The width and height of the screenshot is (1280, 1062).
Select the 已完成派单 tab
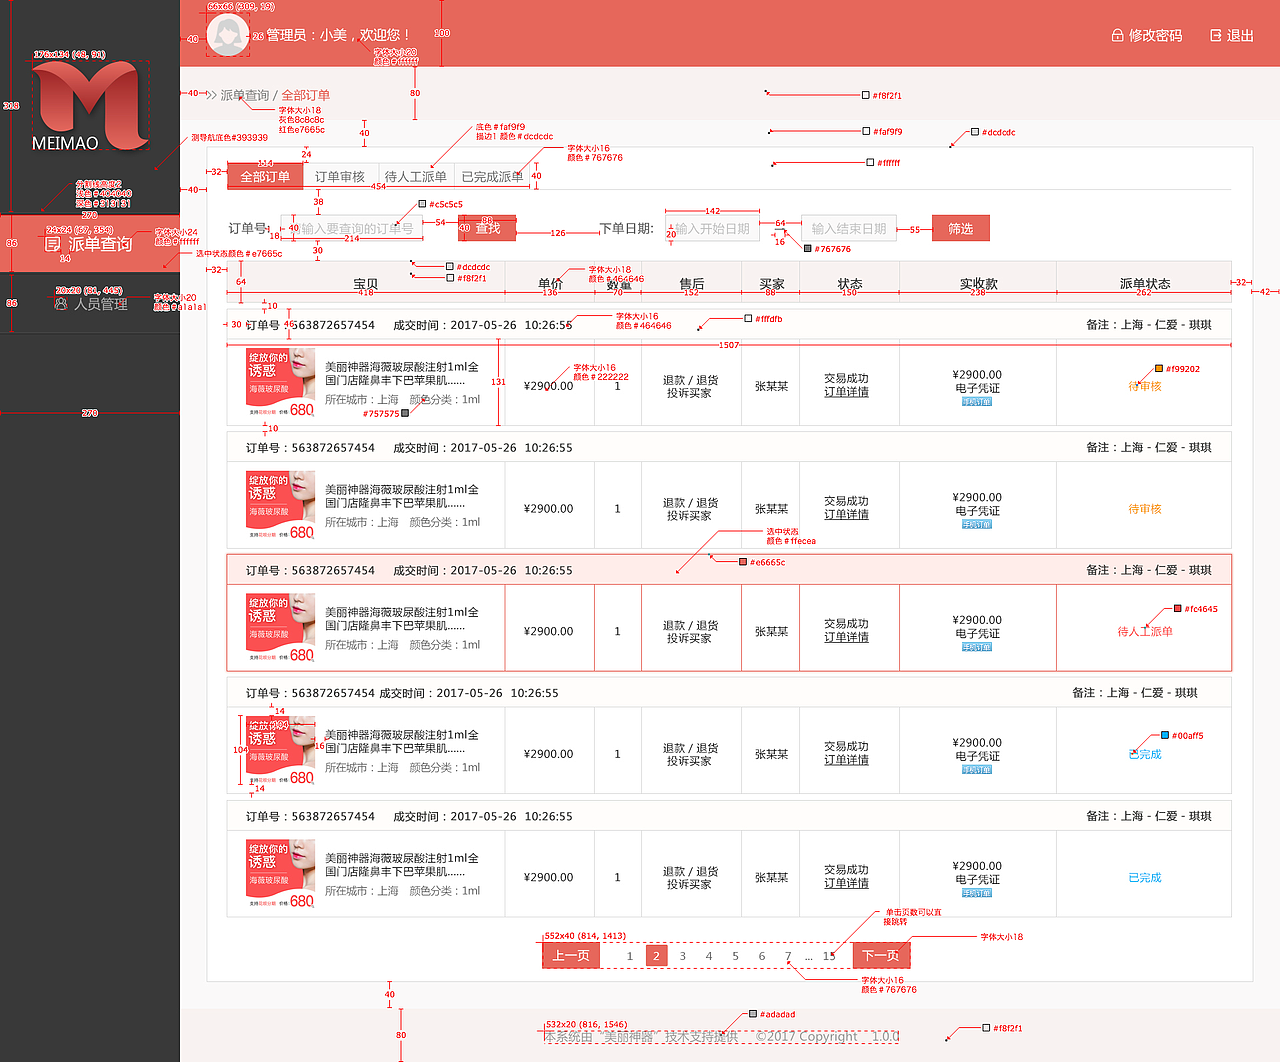click(492, 175)
